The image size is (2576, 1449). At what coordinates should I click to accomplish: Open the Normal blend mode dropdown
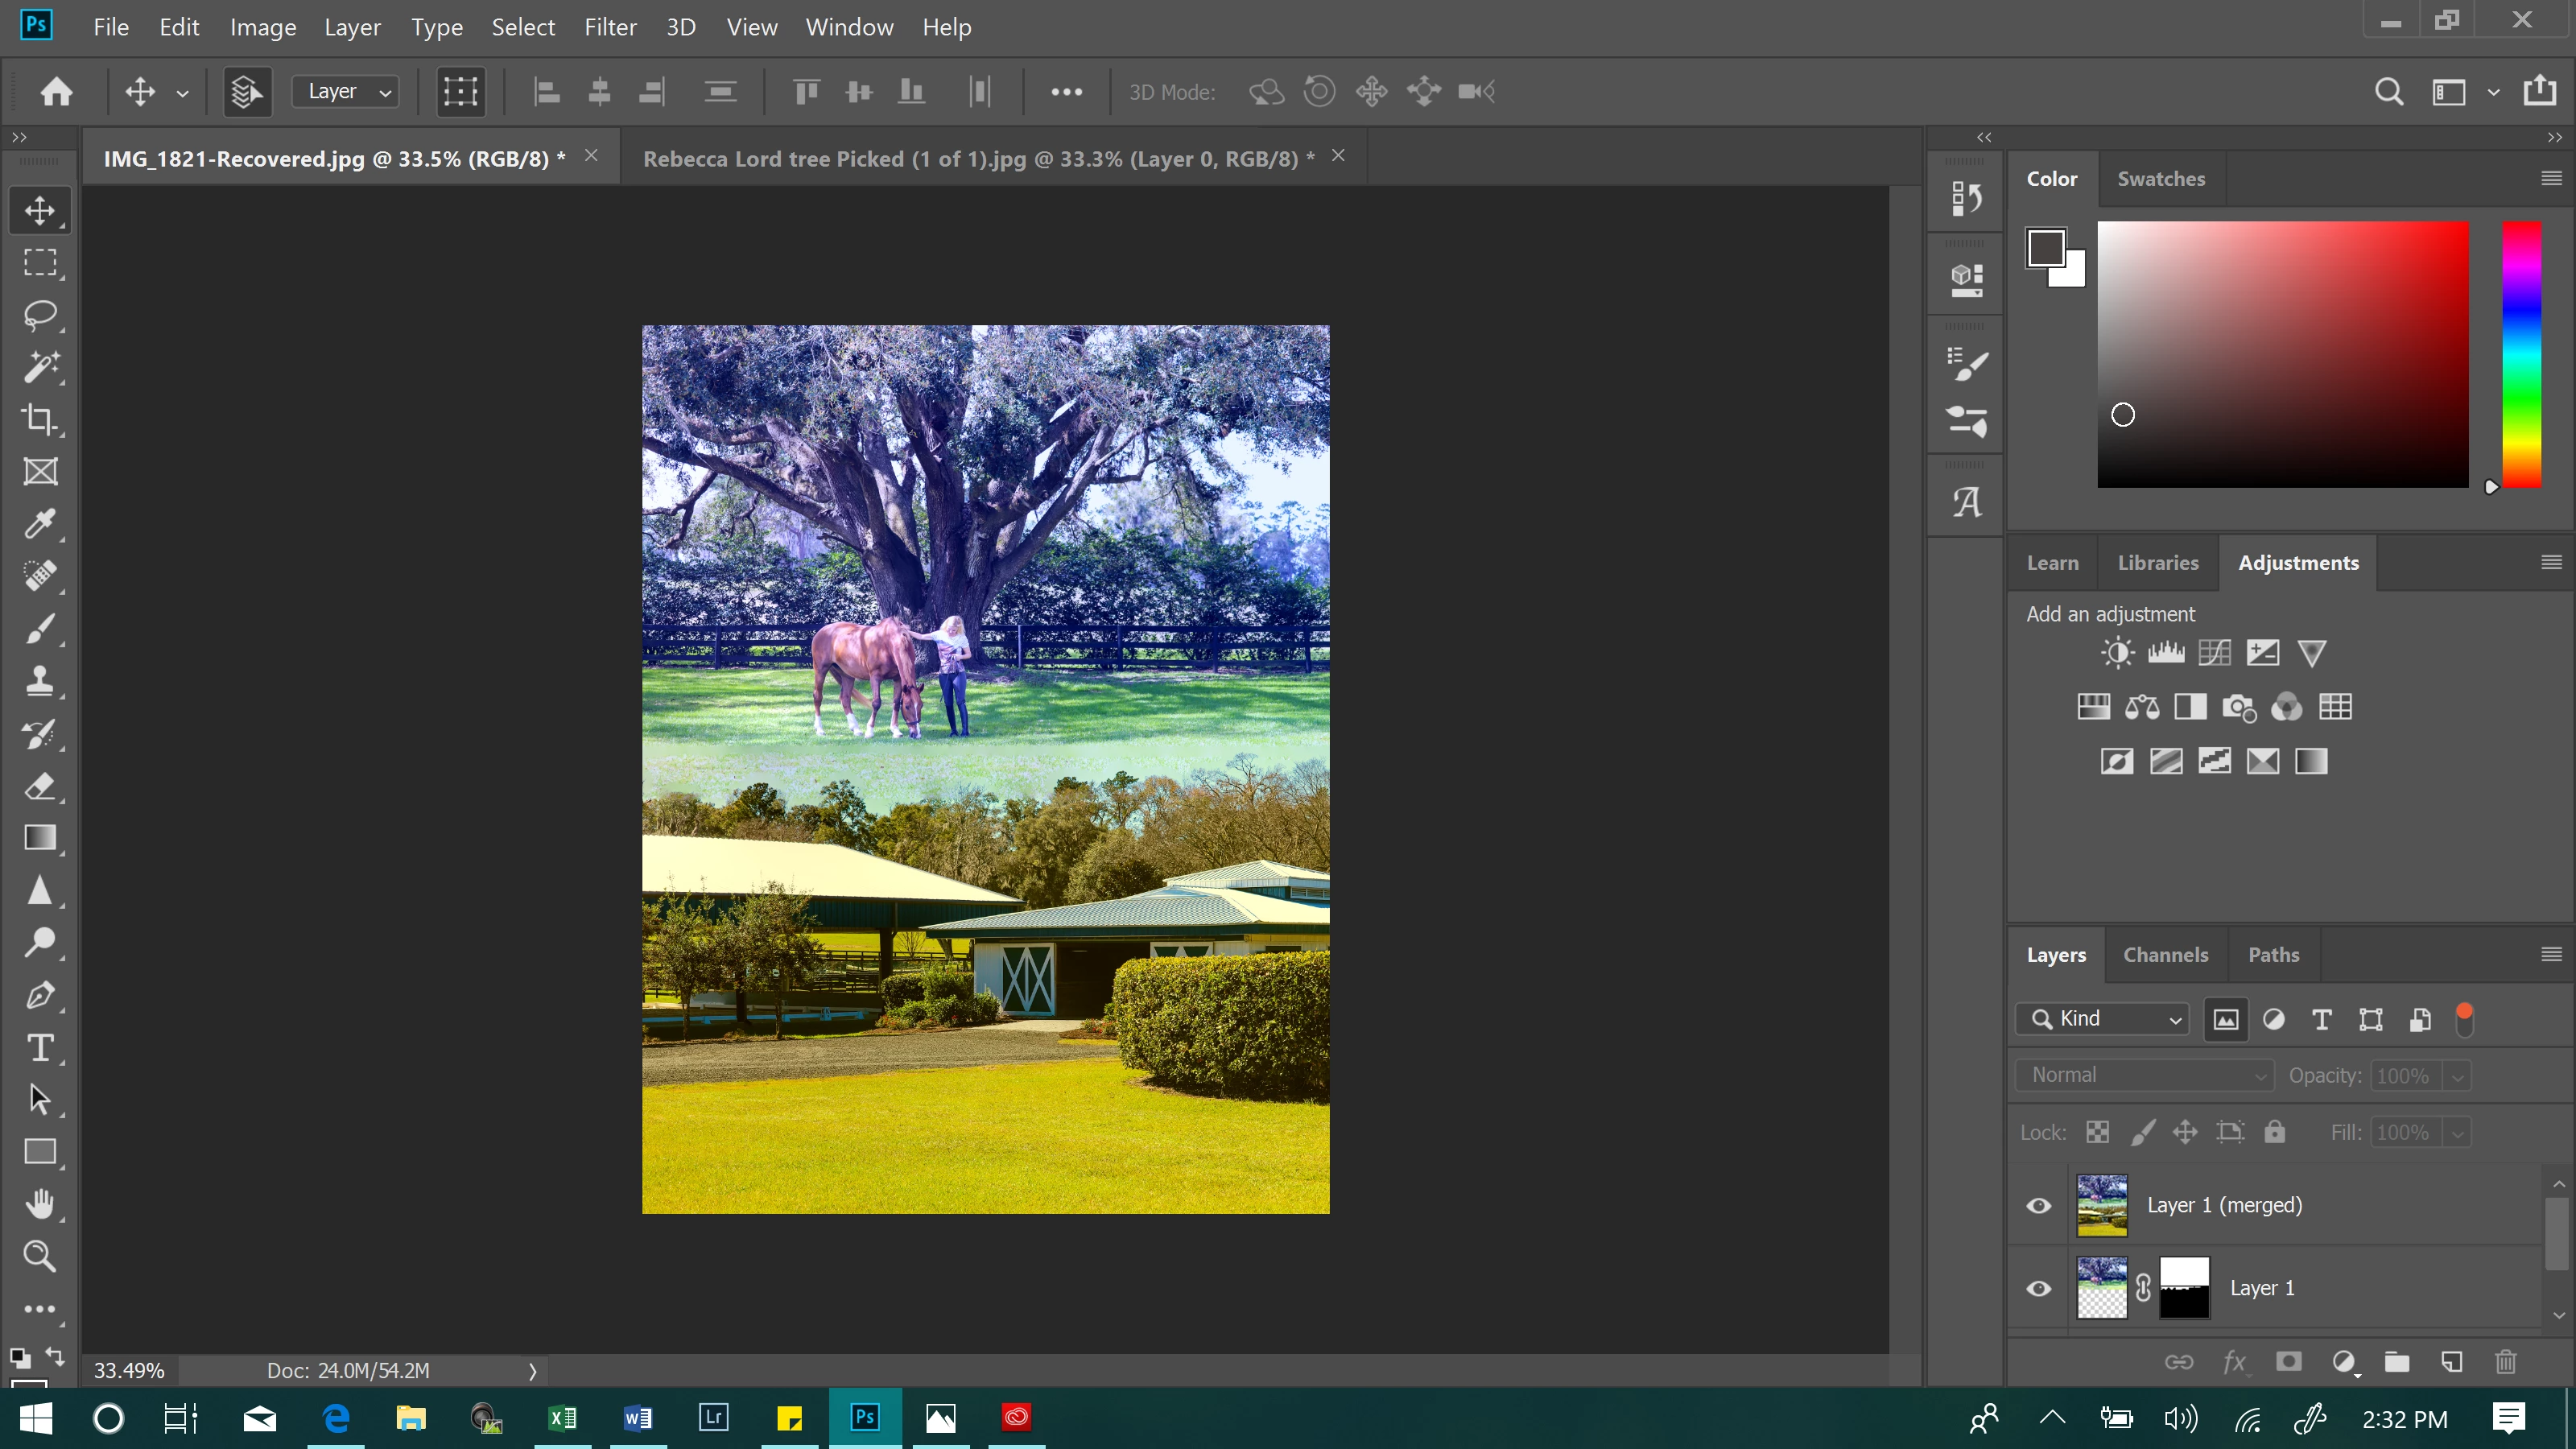(x=2145, y=1075)
